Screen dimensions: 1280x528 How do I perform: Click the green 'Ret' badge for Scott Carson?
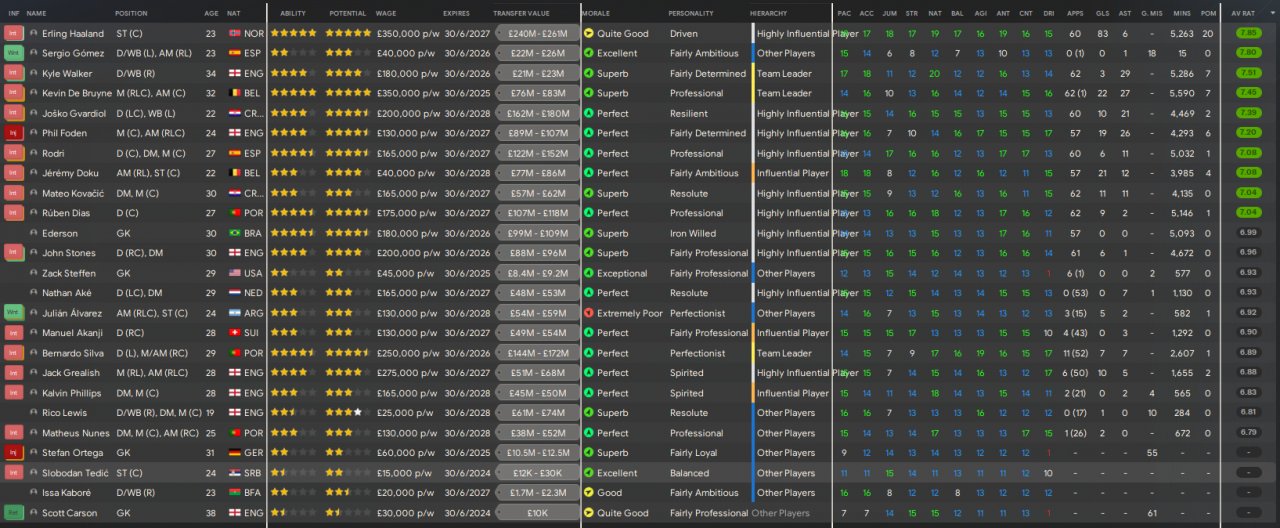point(14,513)
